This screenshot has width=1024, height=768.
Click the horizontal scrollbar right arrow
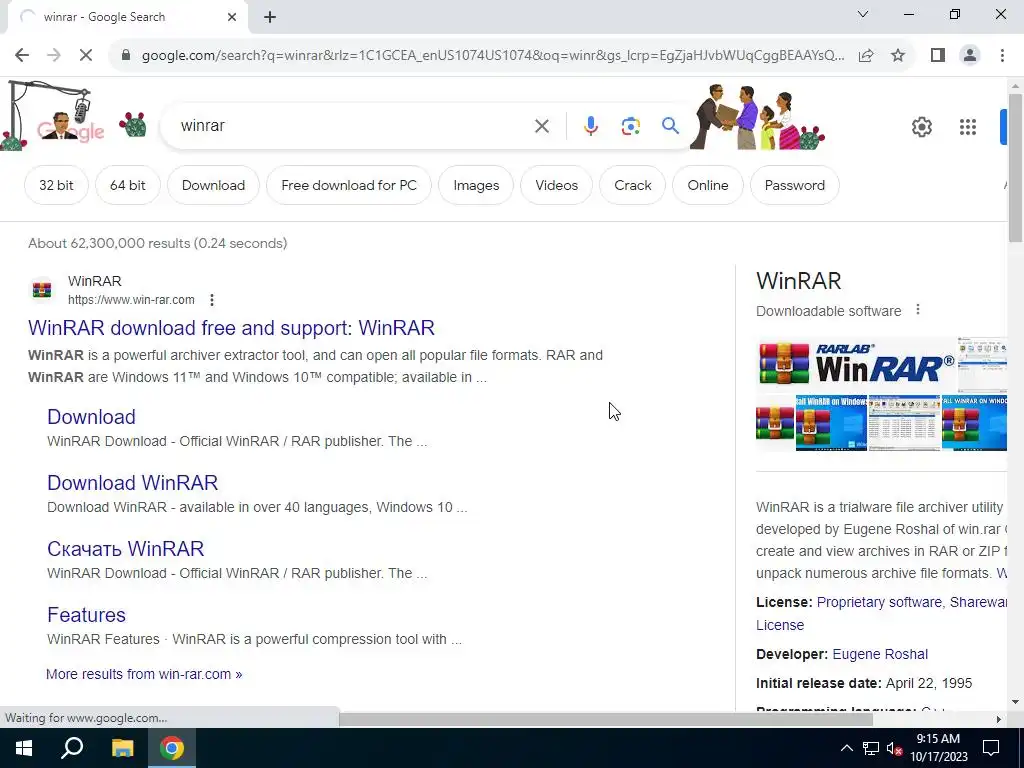(x=999, y=720)
